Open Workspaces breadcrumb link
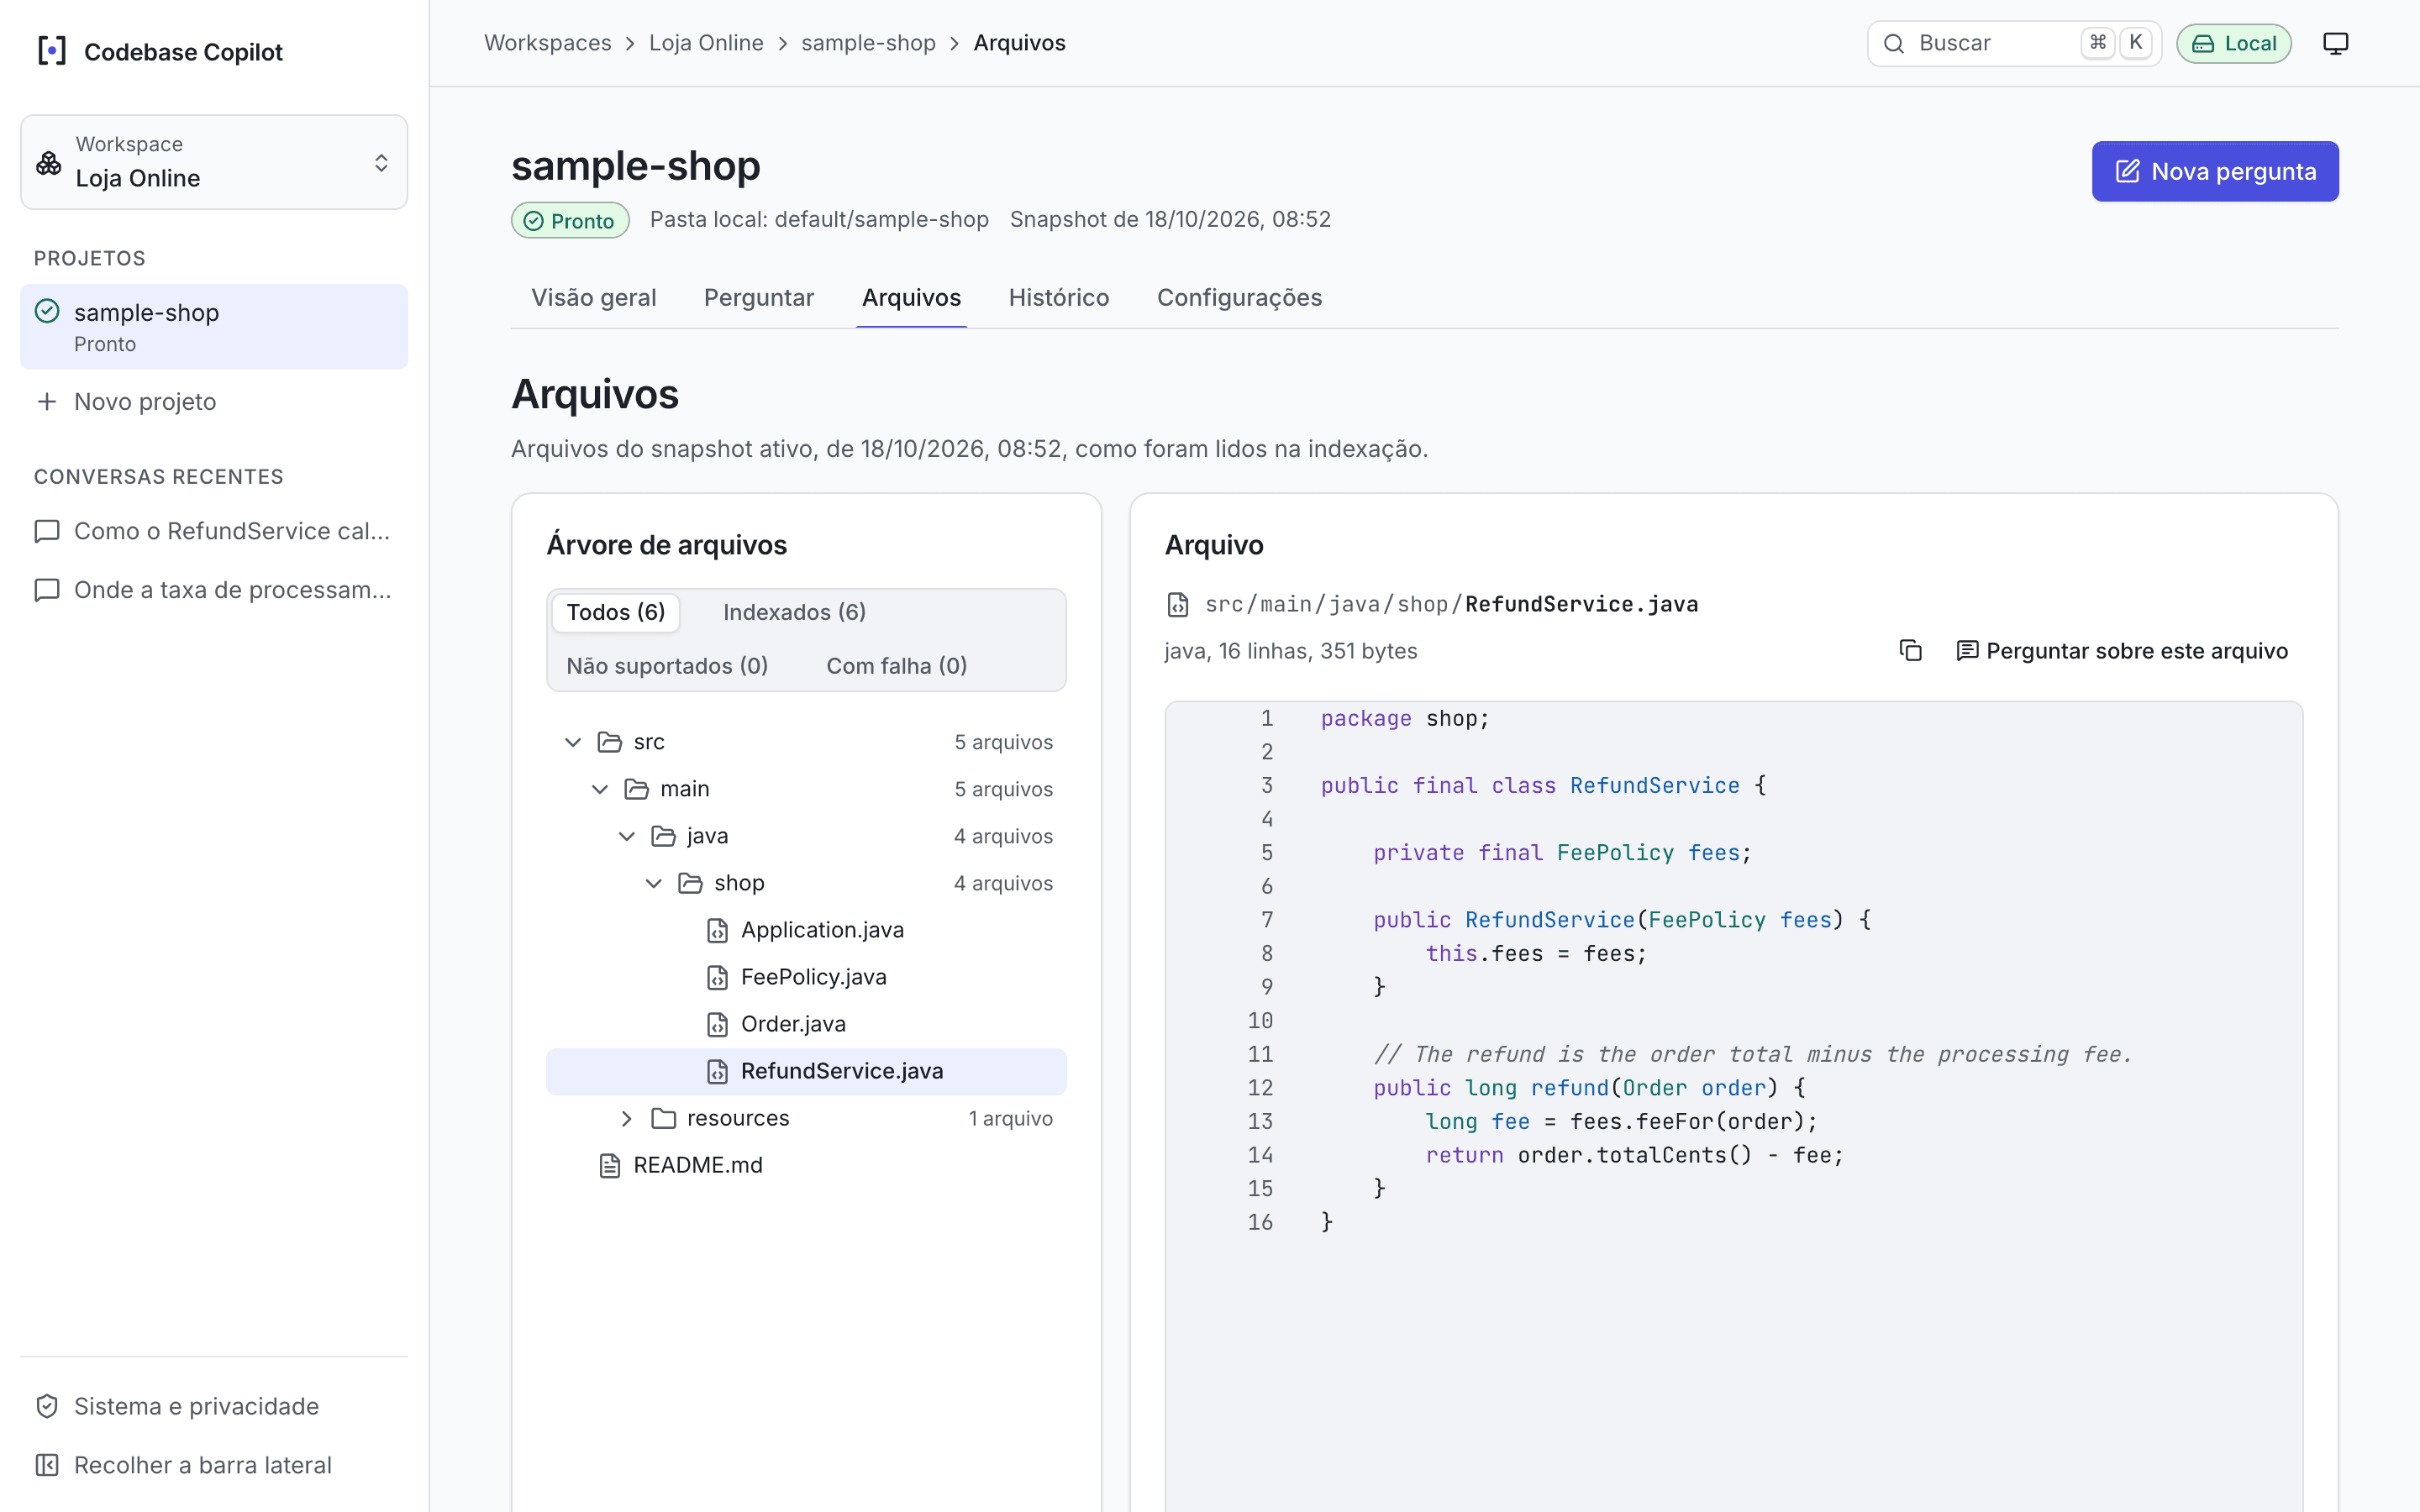 pyautogui.click(x=548, y=43)
